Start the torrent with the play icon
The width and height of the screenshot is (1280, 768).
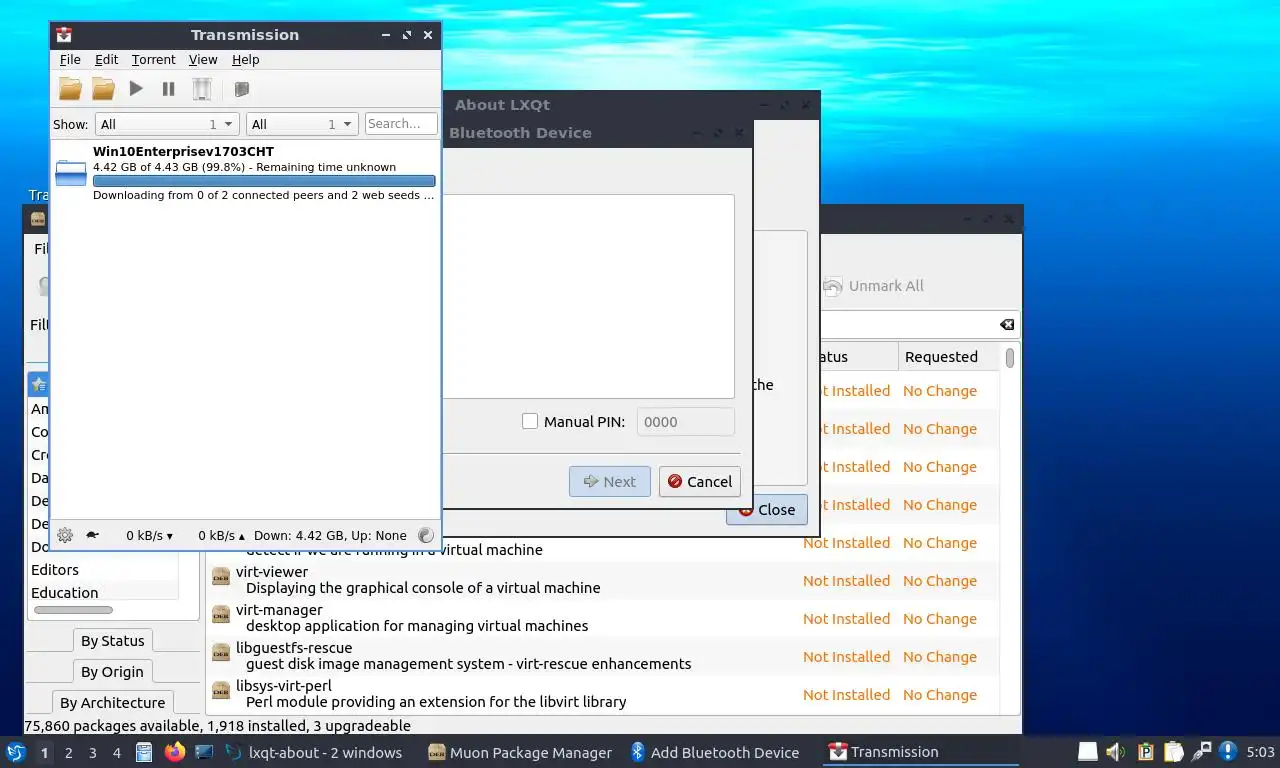click(136, 89)
